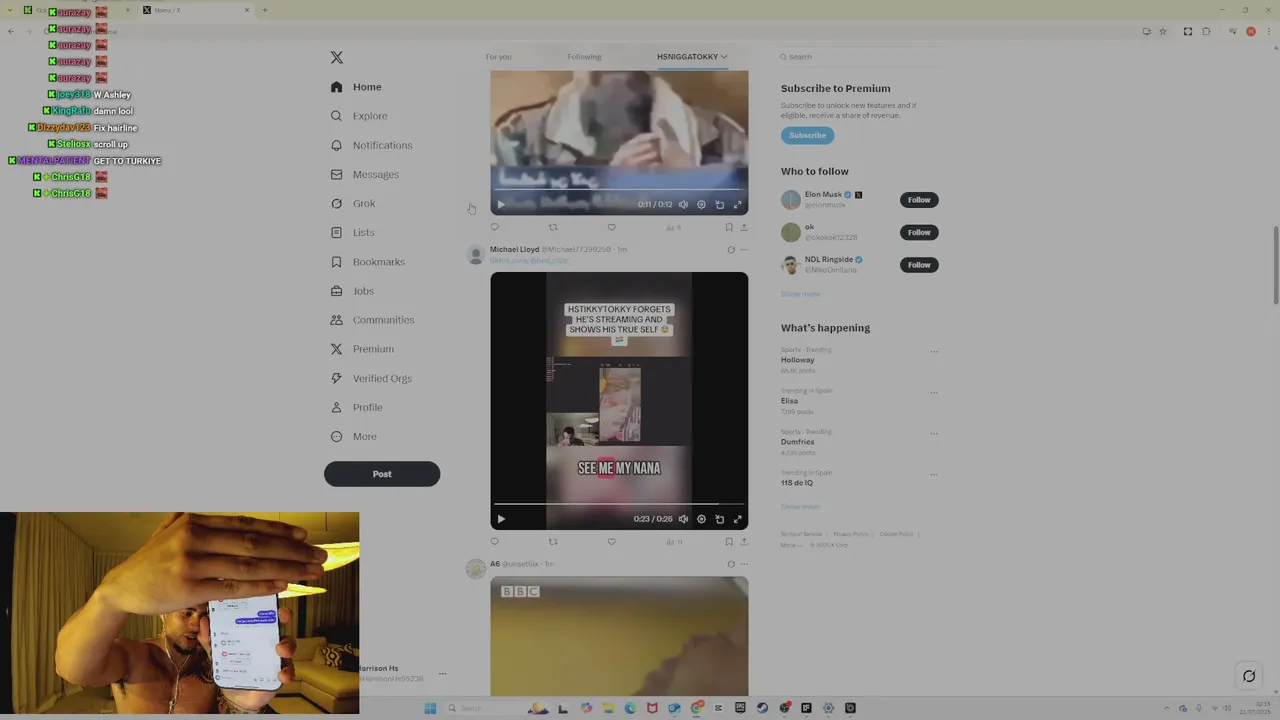Toggle picture-in-picture on top video
Image resolution: width=1280 pixels, height=720 pixels.
click(719, 204)
